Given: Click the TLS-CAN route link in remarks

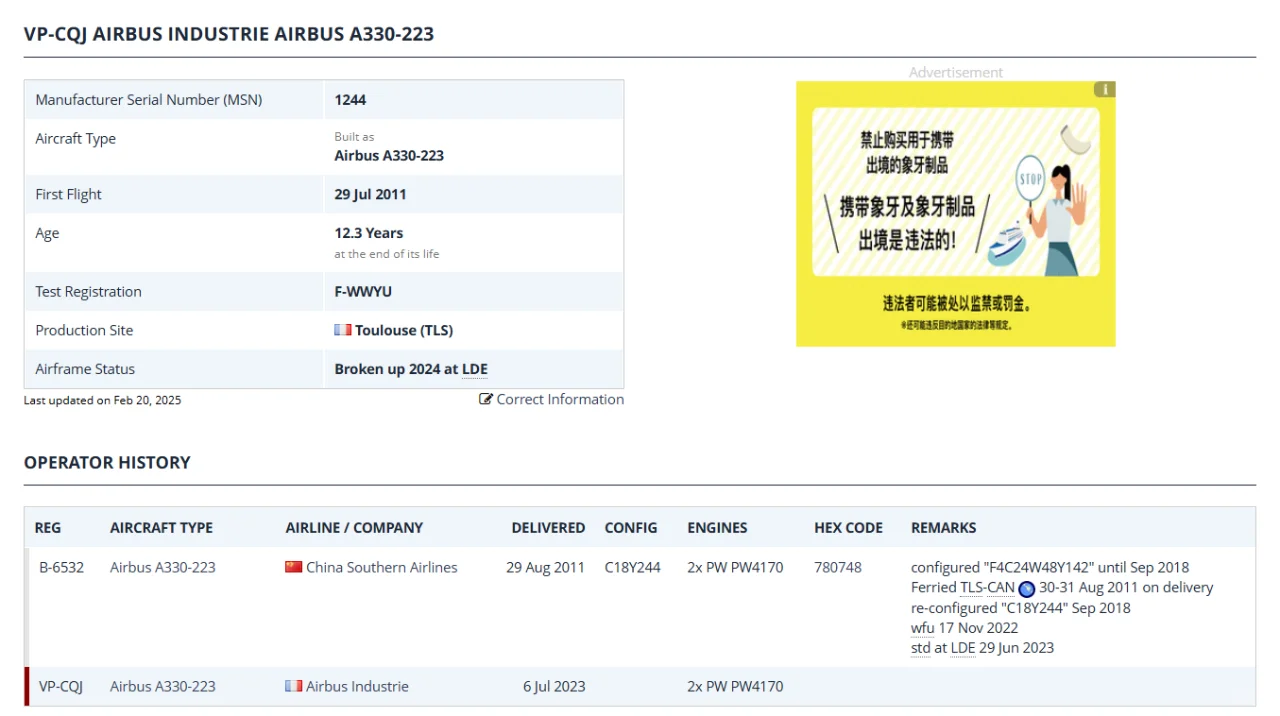Looking at the screenshot, I should pyautogui.click(x=988, y=587).
